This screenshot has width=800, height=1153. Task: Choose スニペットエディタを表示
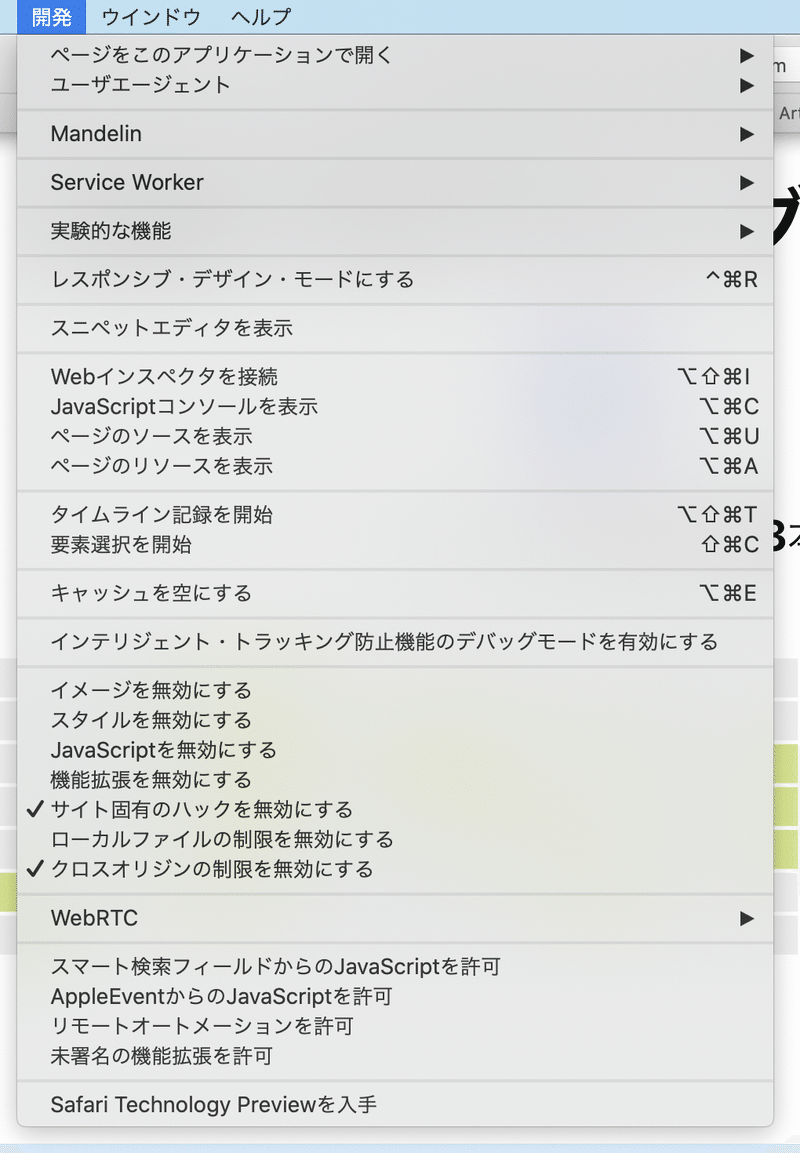coord(395,328)
